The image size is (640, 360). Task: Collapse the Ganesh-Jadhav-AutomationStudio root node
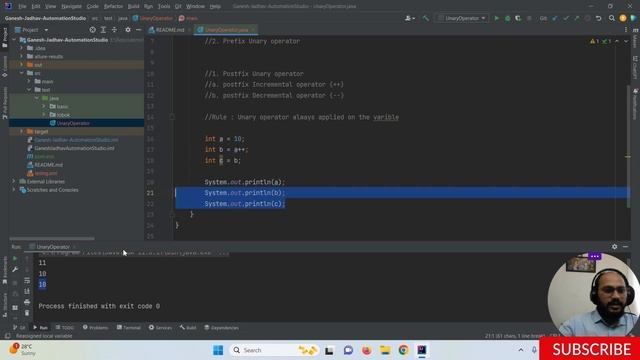(x=14, y=40)
